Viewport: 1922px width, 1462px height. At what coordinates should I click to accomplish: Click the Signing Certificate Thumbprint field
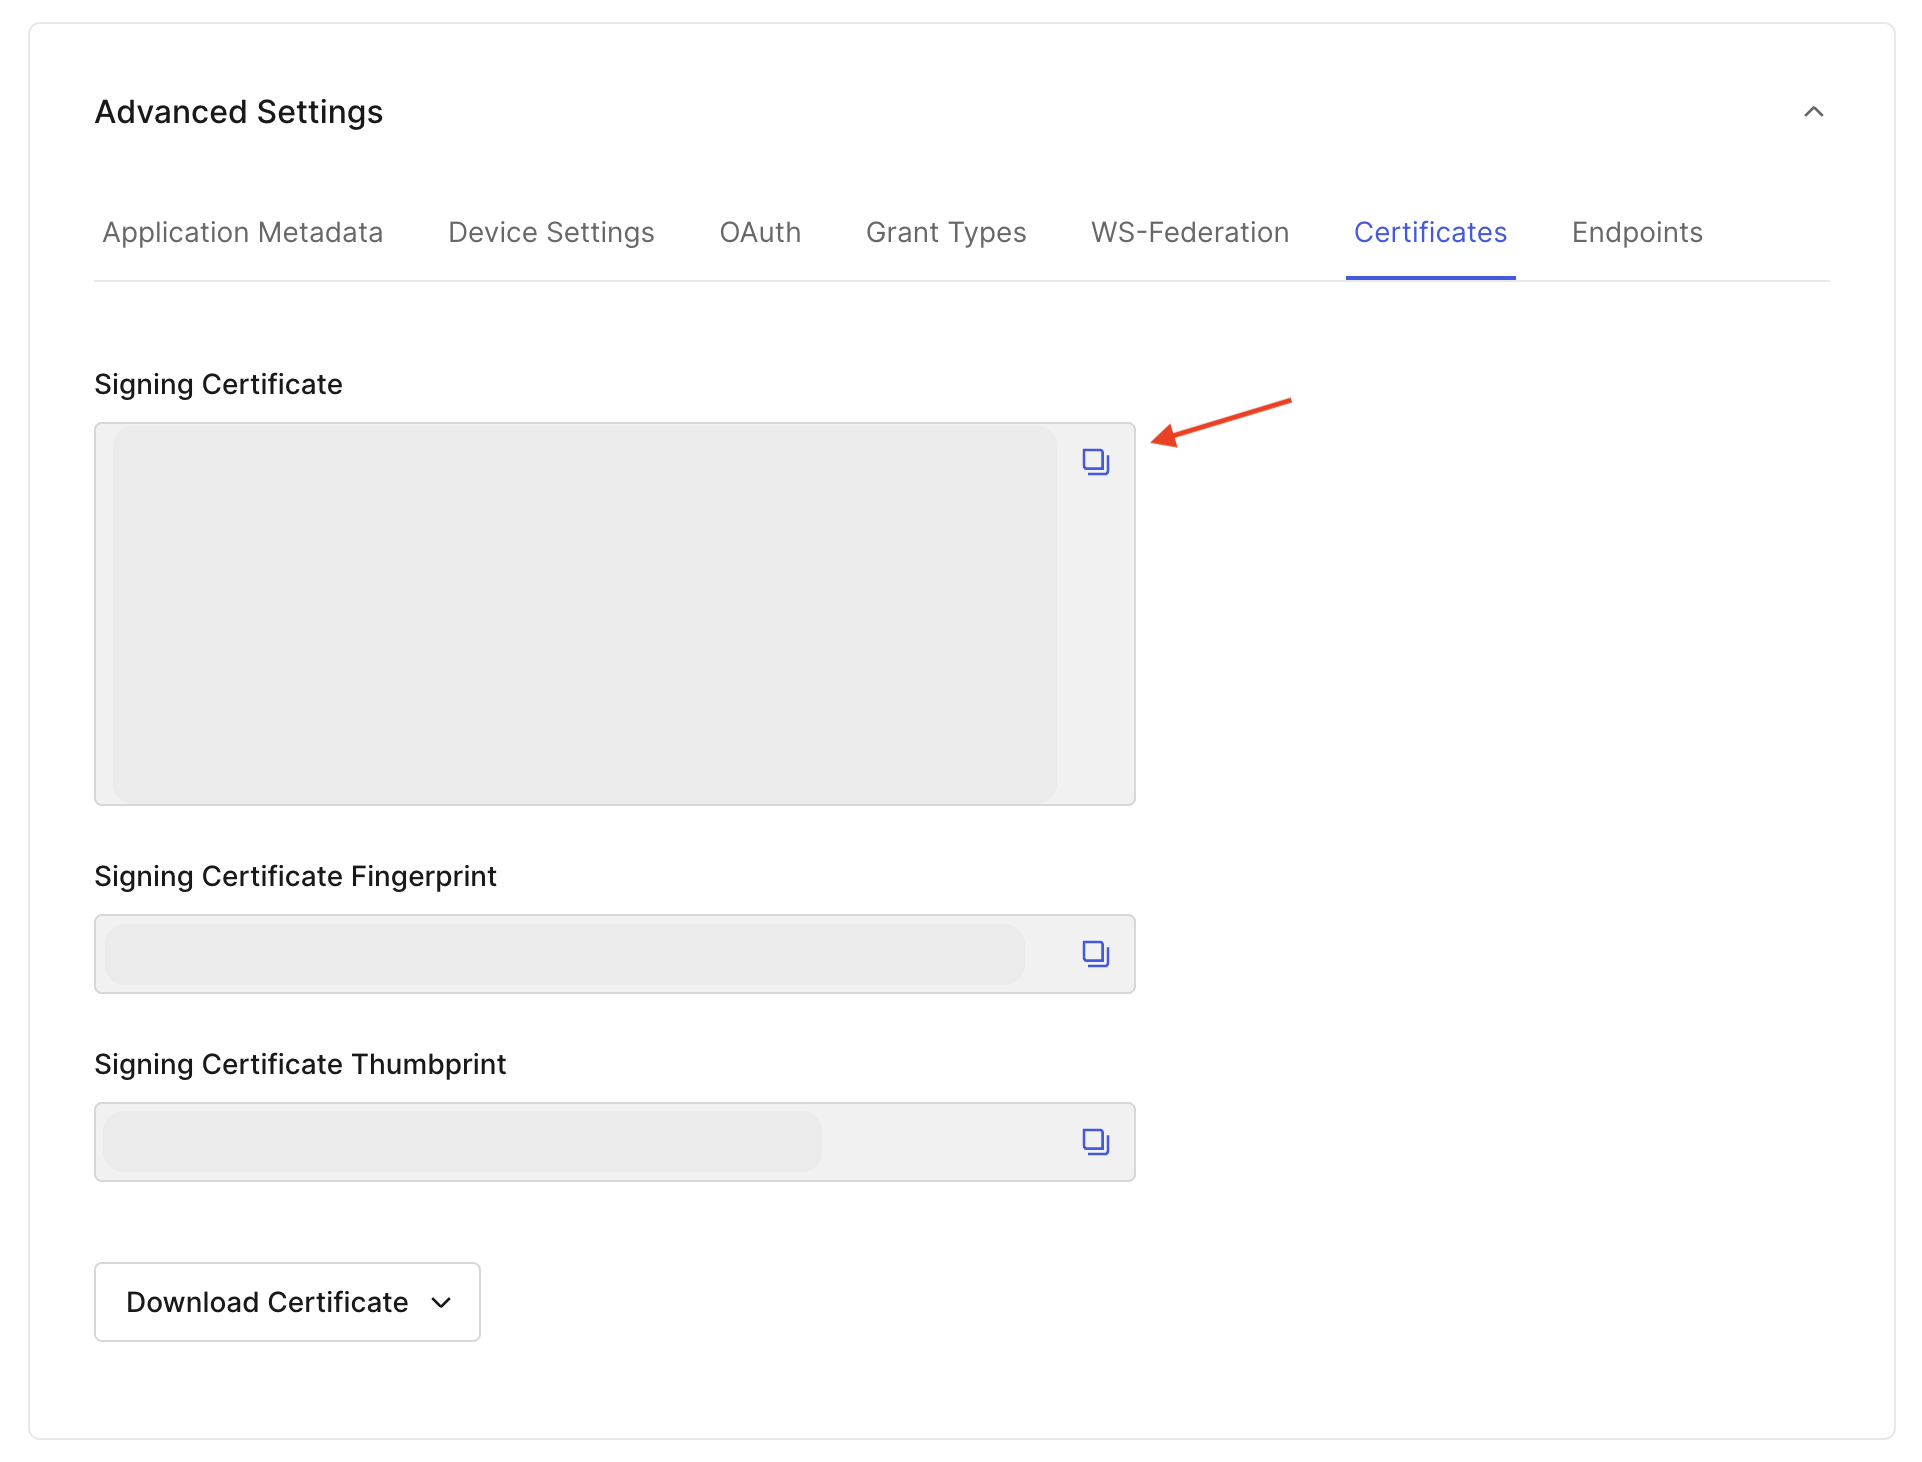(x=463, y=1141)
